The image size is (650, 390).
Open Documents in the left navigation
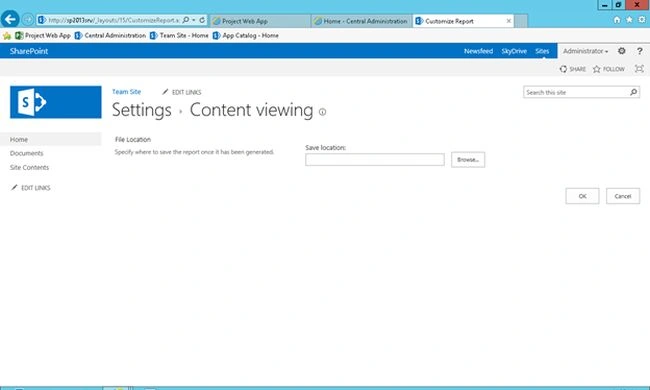[27, 153]
